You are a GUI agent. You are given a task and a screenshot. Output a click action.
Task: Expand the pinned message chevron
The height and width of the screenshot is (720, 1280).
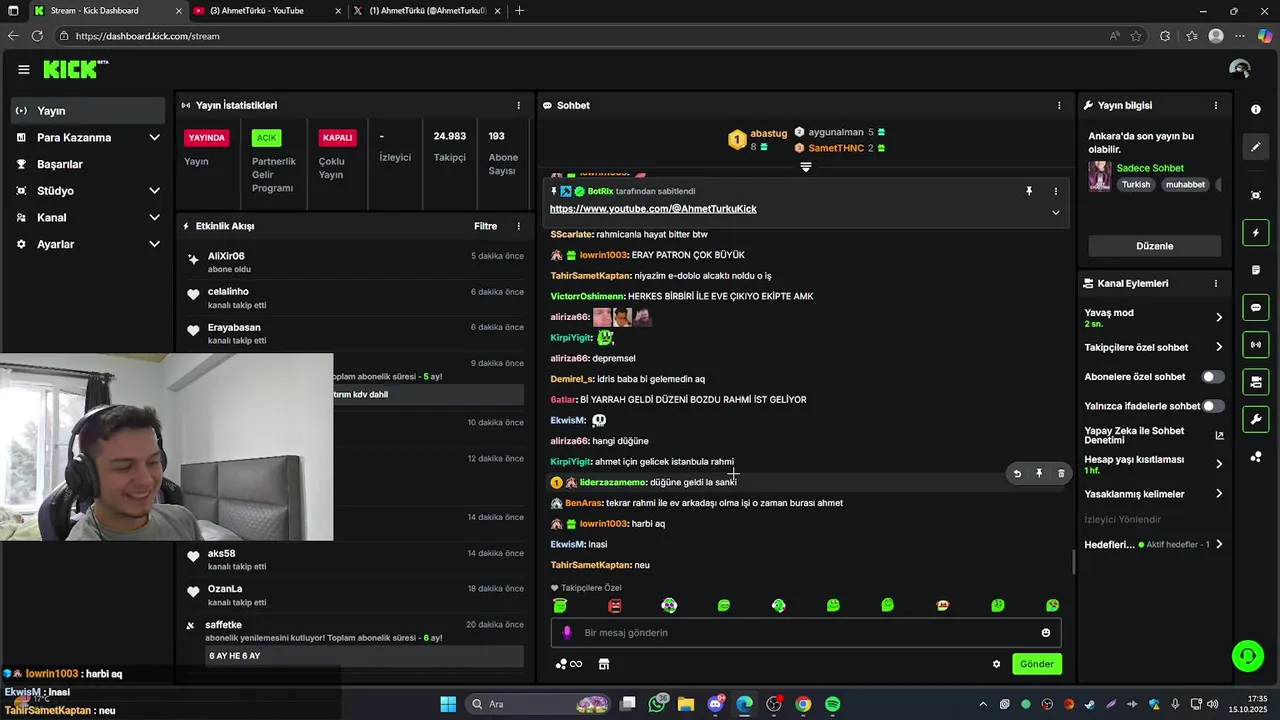click(1055, 212)
